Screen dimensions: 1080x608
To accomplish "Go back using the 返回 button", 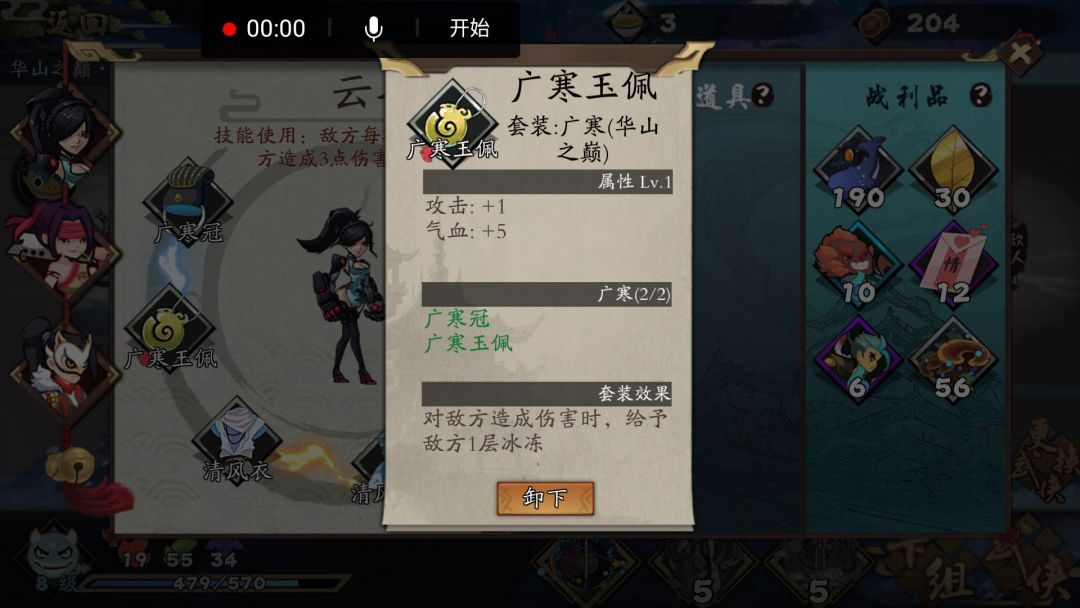I will pyautogui.click(x=76, y=23).
